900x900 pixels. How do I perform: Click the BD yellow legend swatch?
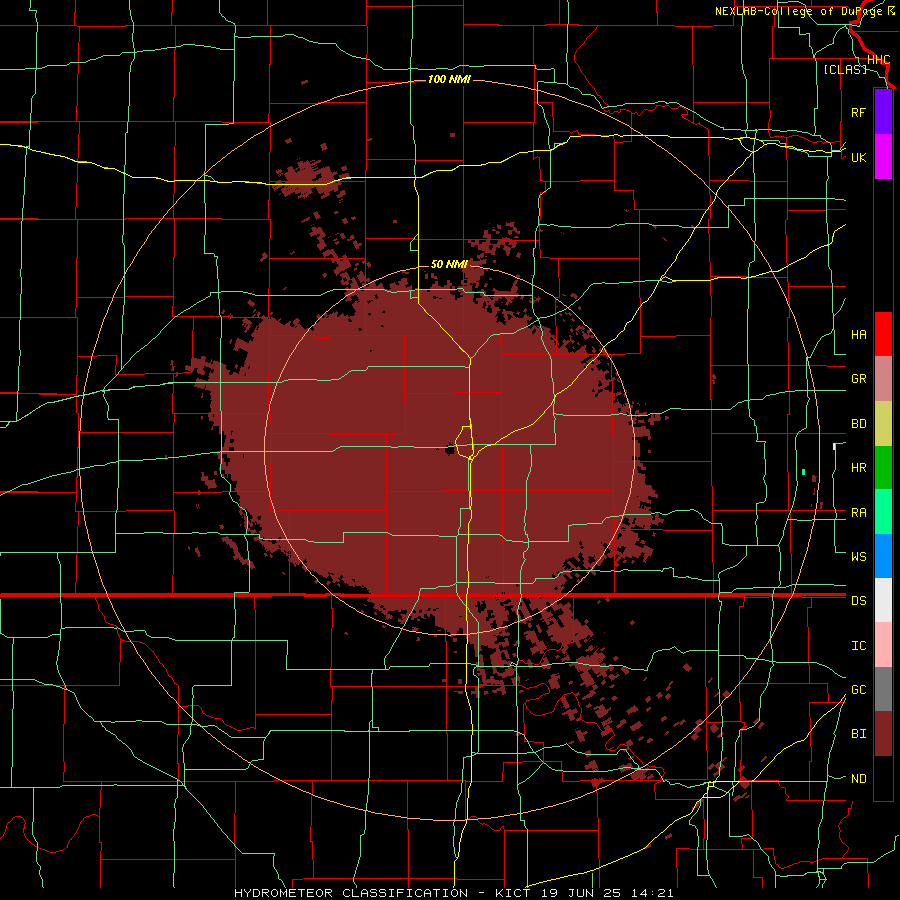pyautogui.click(x=883, y=423)
